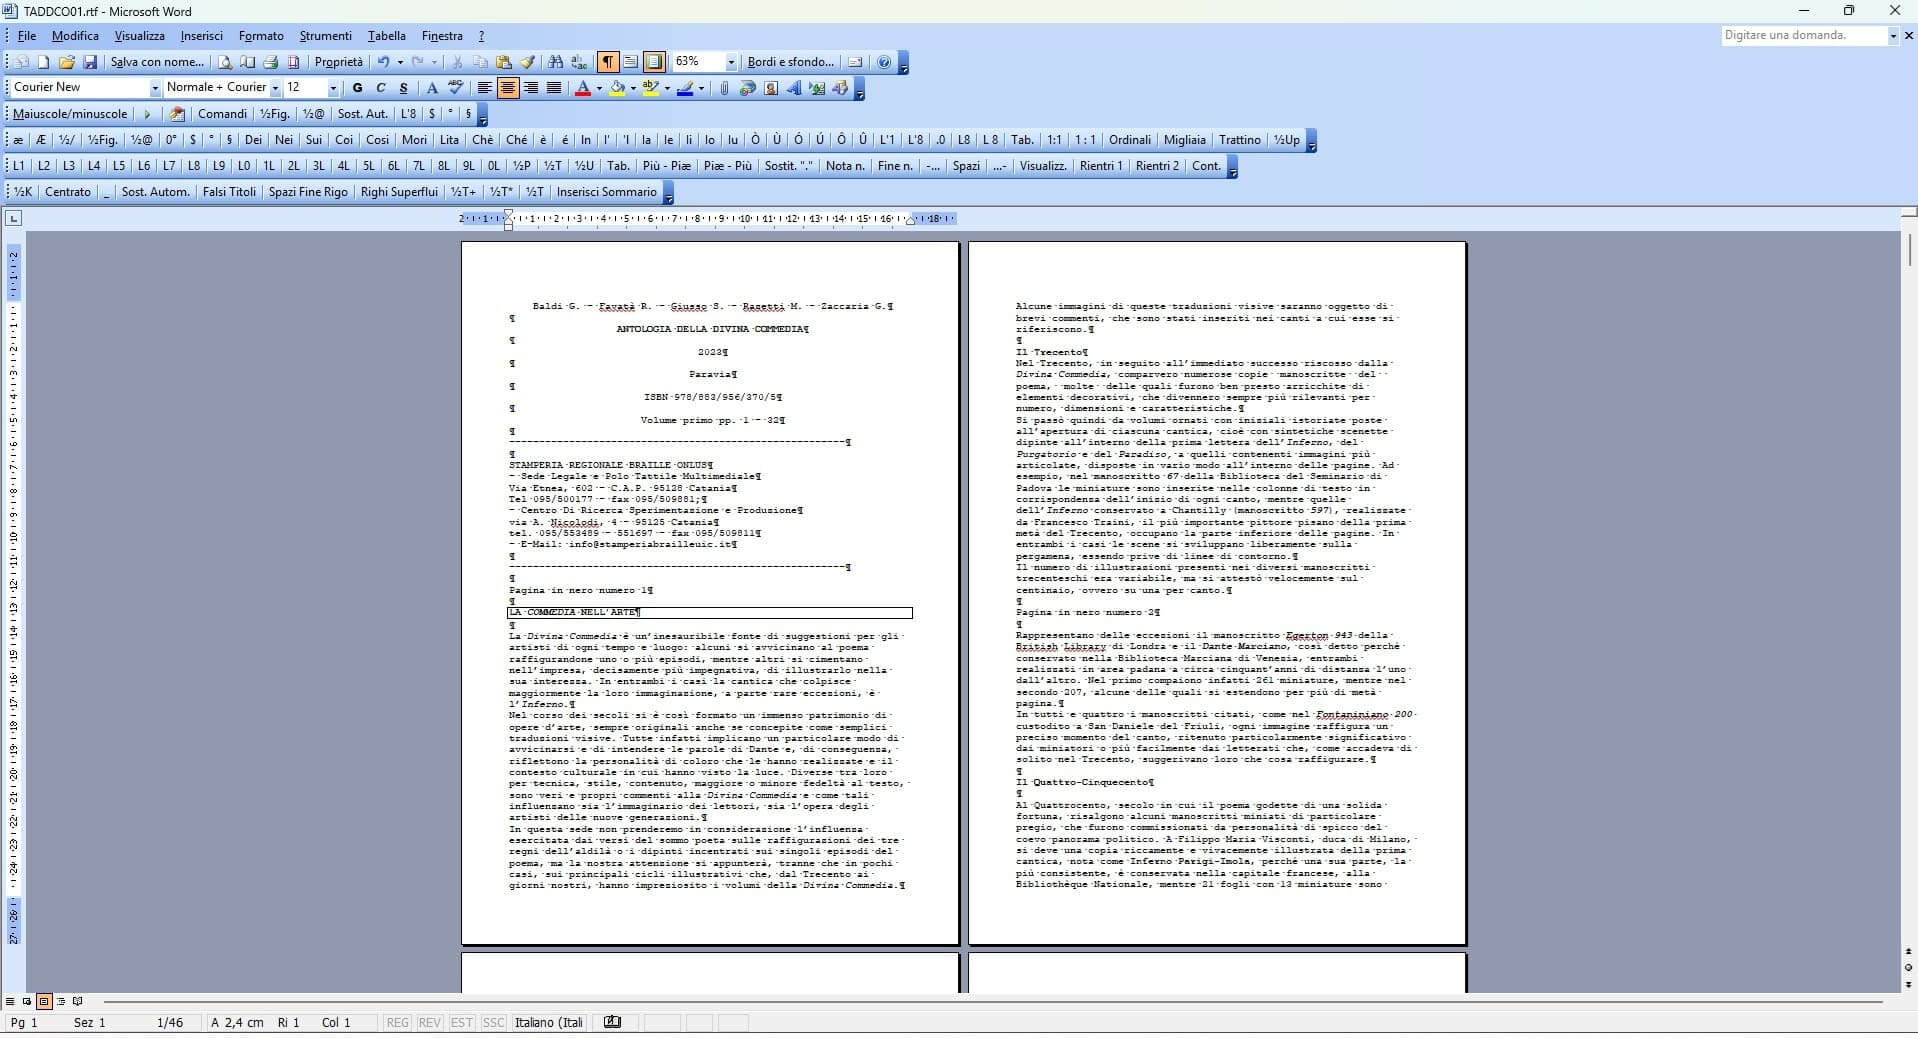Open font size 12 dropdown
The height and width of the screenshot is (1038, 1918).
point(333,88)
